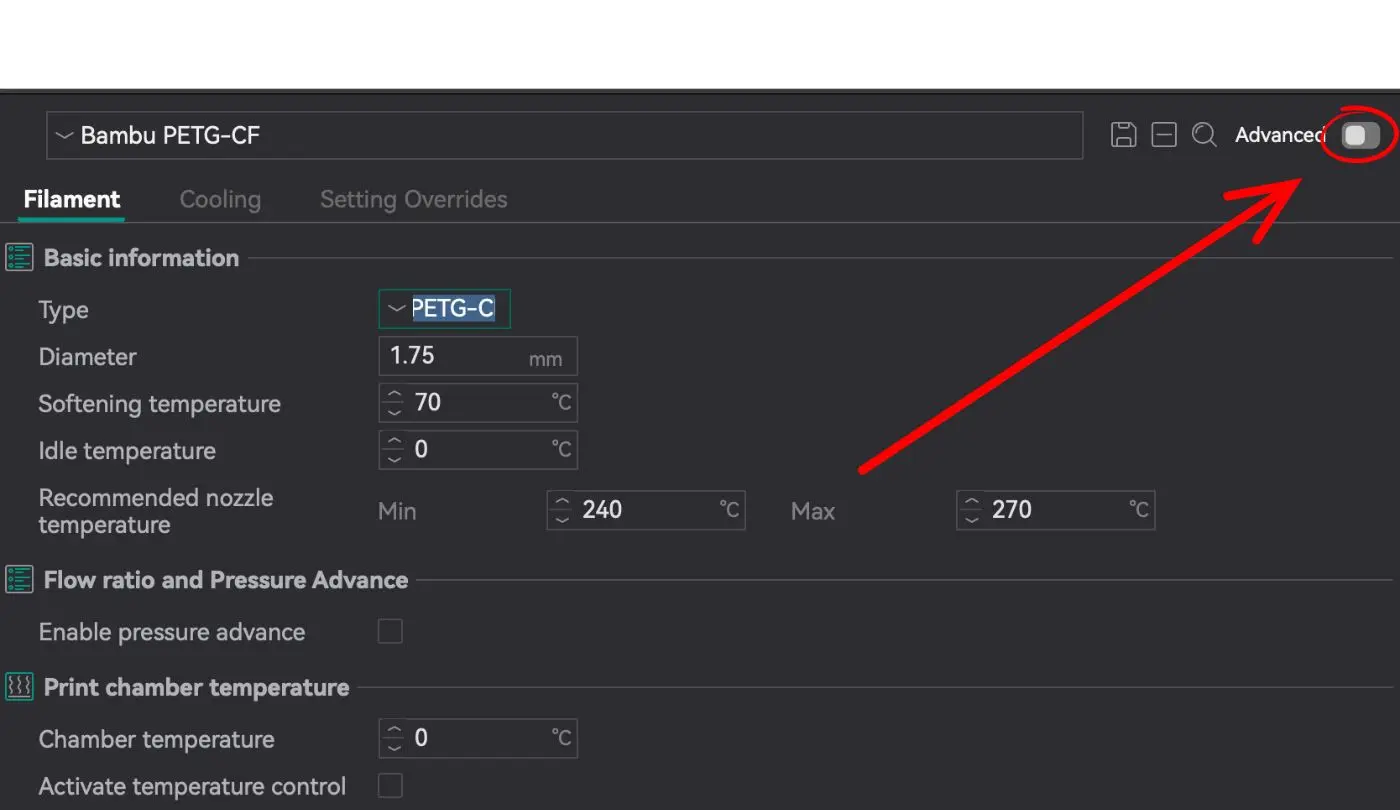
Task: Increase softening temperature with up arrow
Action: pyautogui.click(x=395, y=395)
